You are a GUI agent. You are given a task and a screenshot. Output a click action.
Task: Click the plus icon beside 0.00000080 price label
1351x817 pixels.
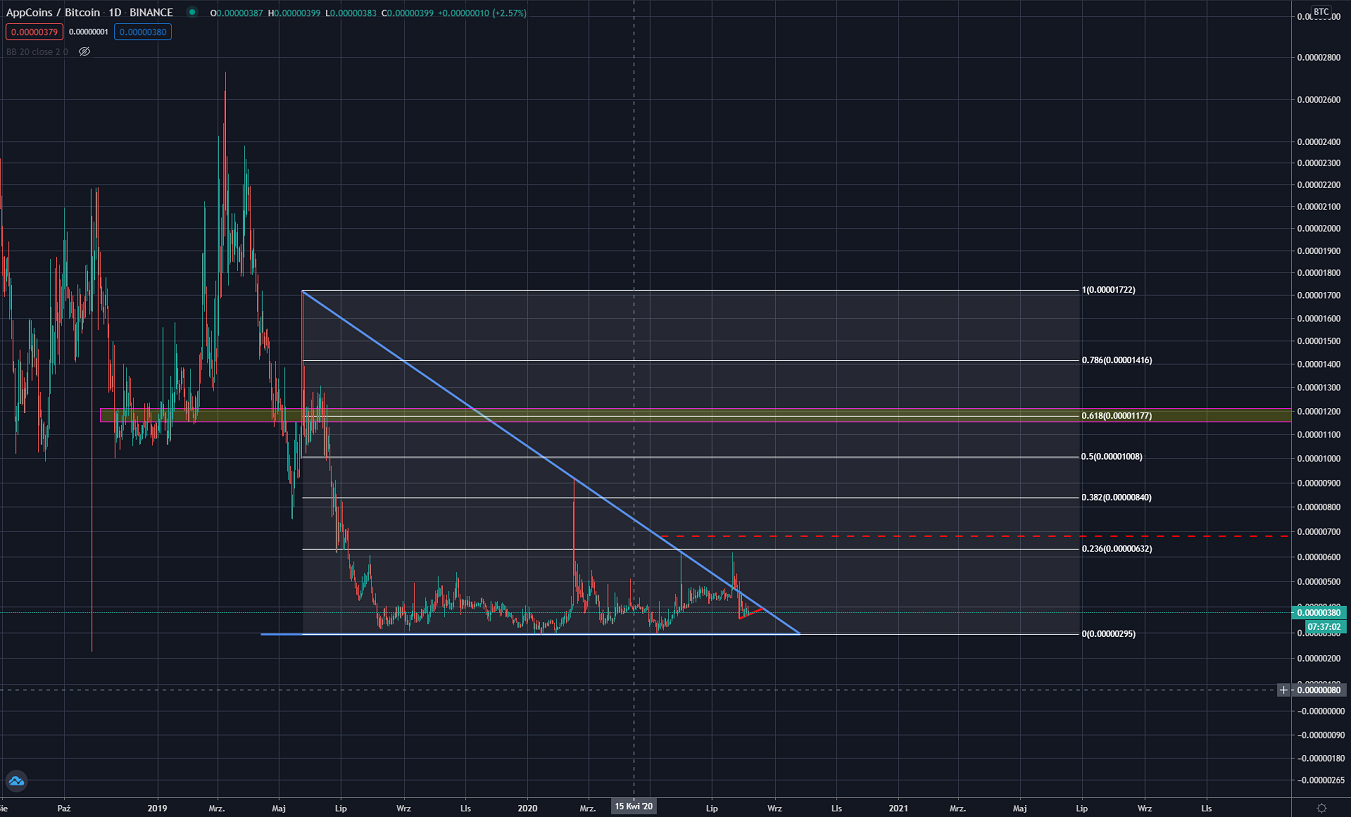point(1284,690)
